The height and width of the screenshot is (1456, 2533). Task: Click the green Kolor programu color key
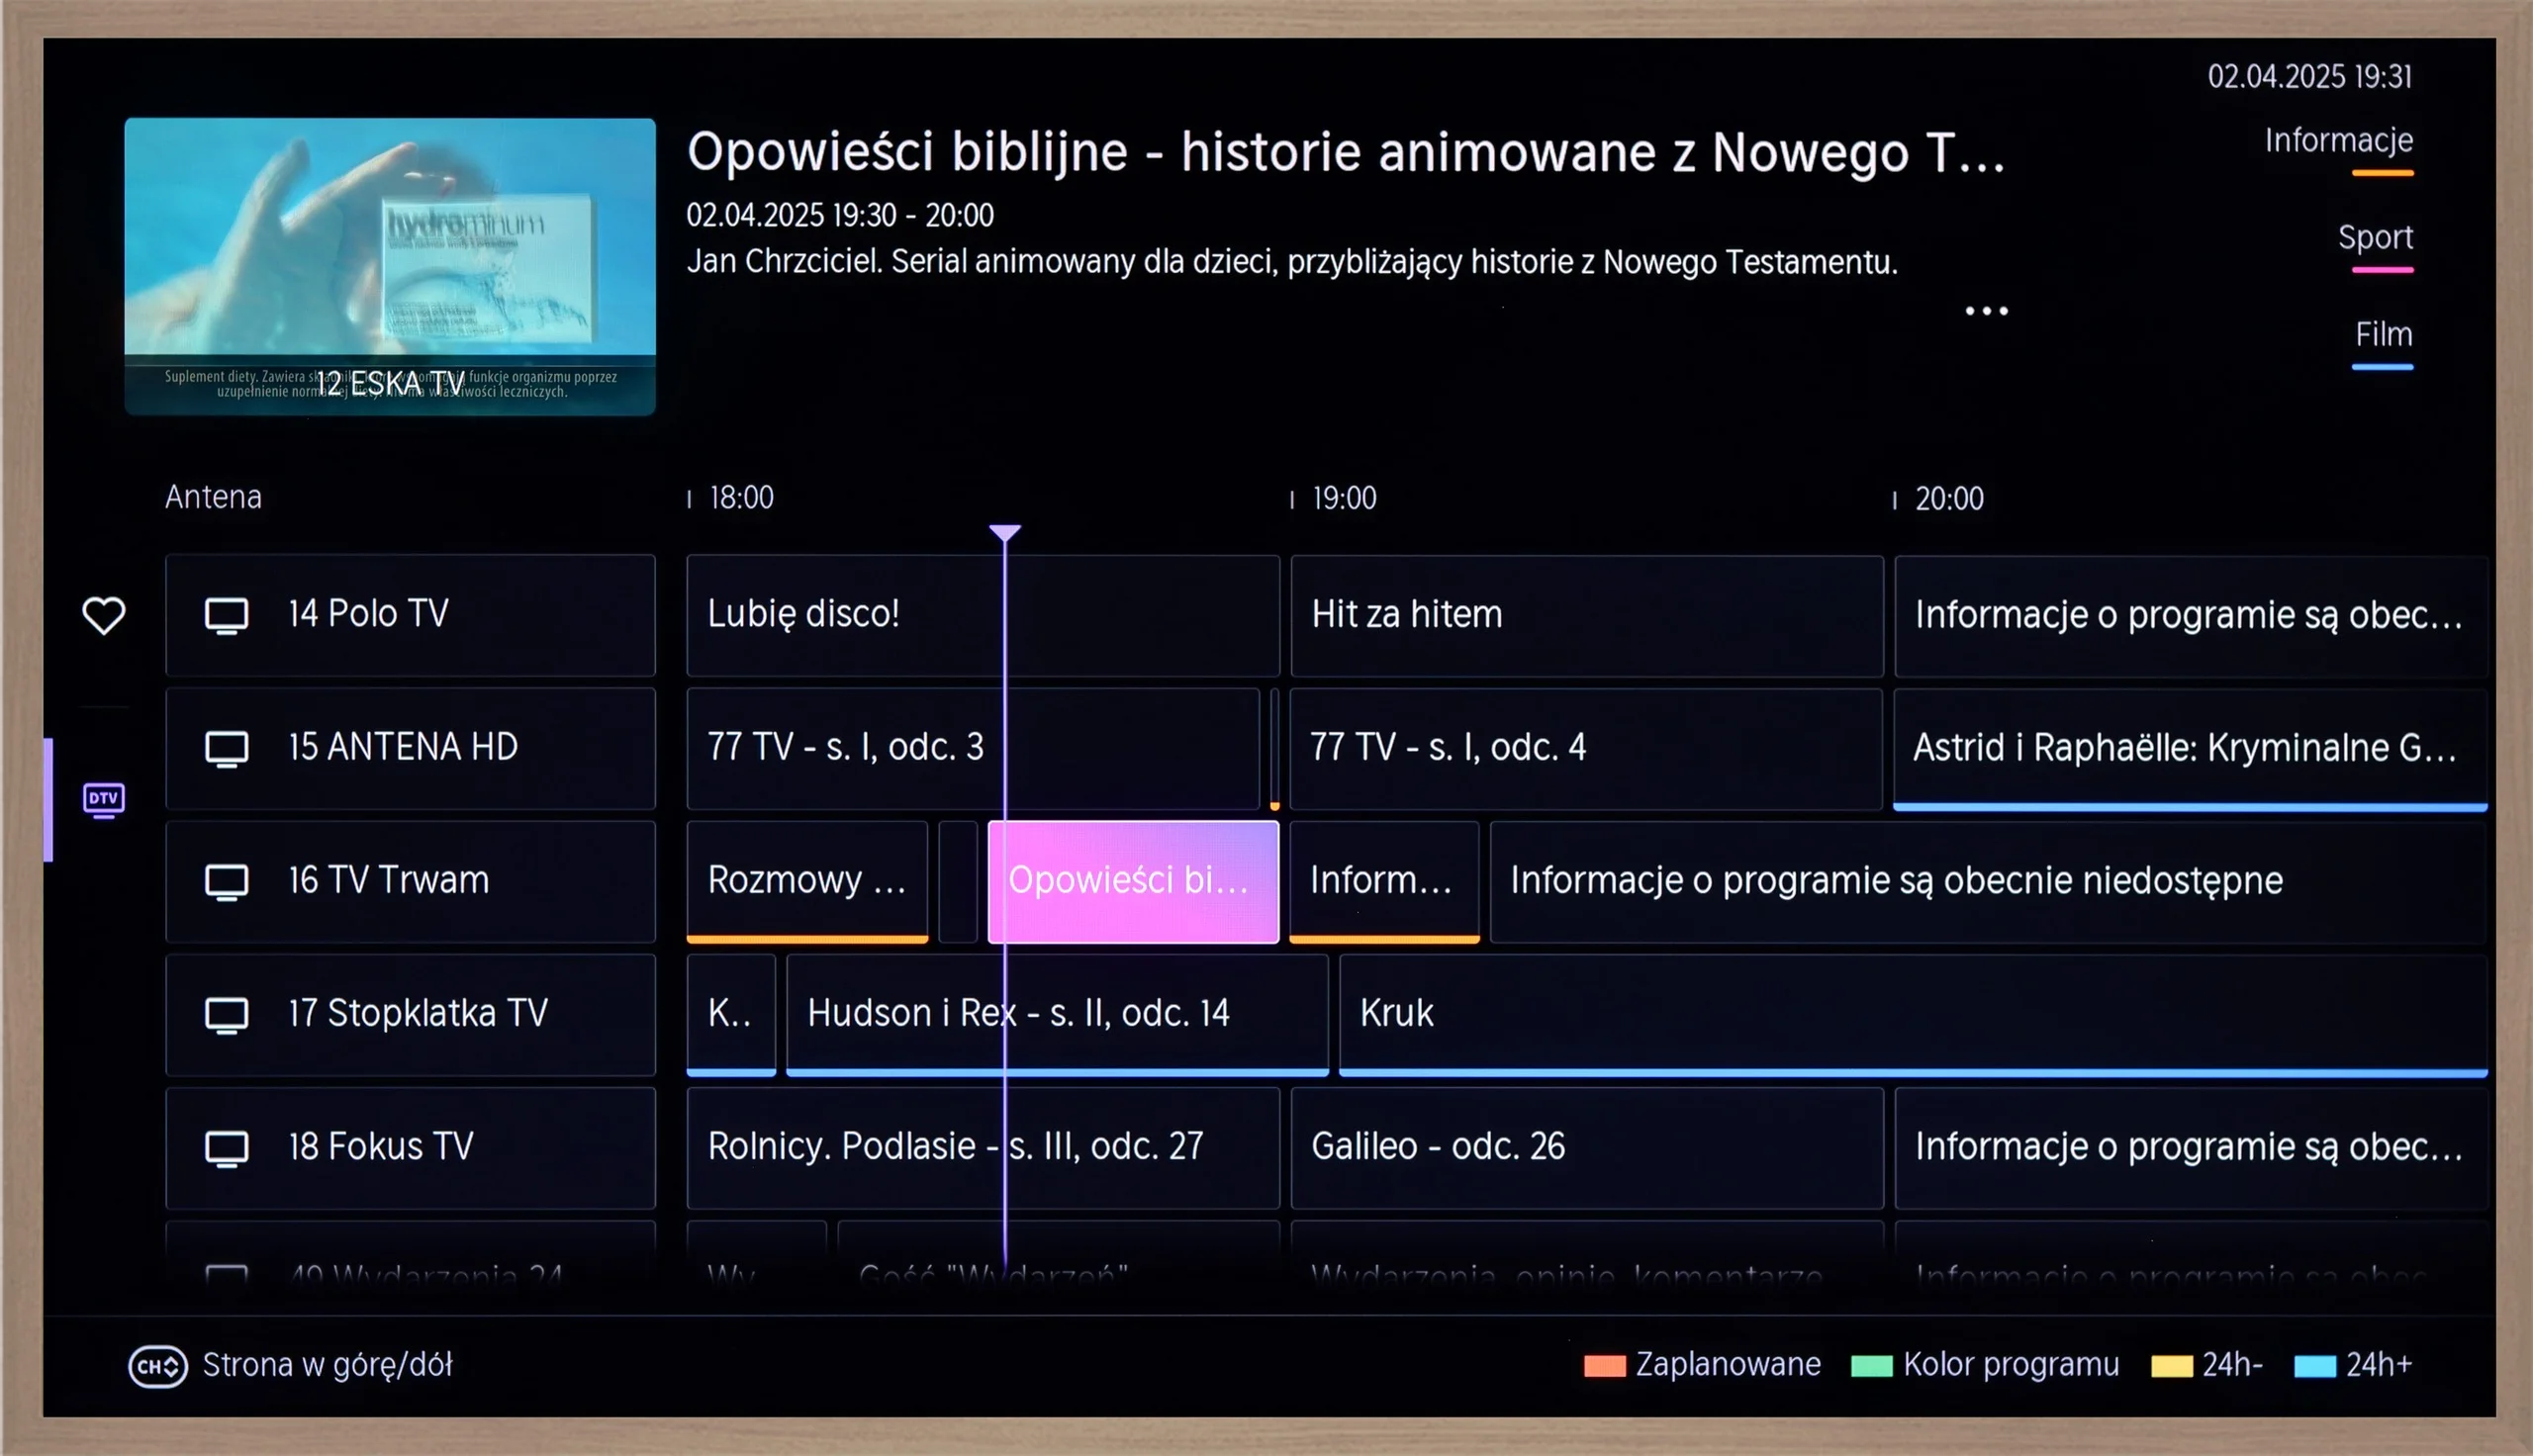[x=1871, y=1366]
